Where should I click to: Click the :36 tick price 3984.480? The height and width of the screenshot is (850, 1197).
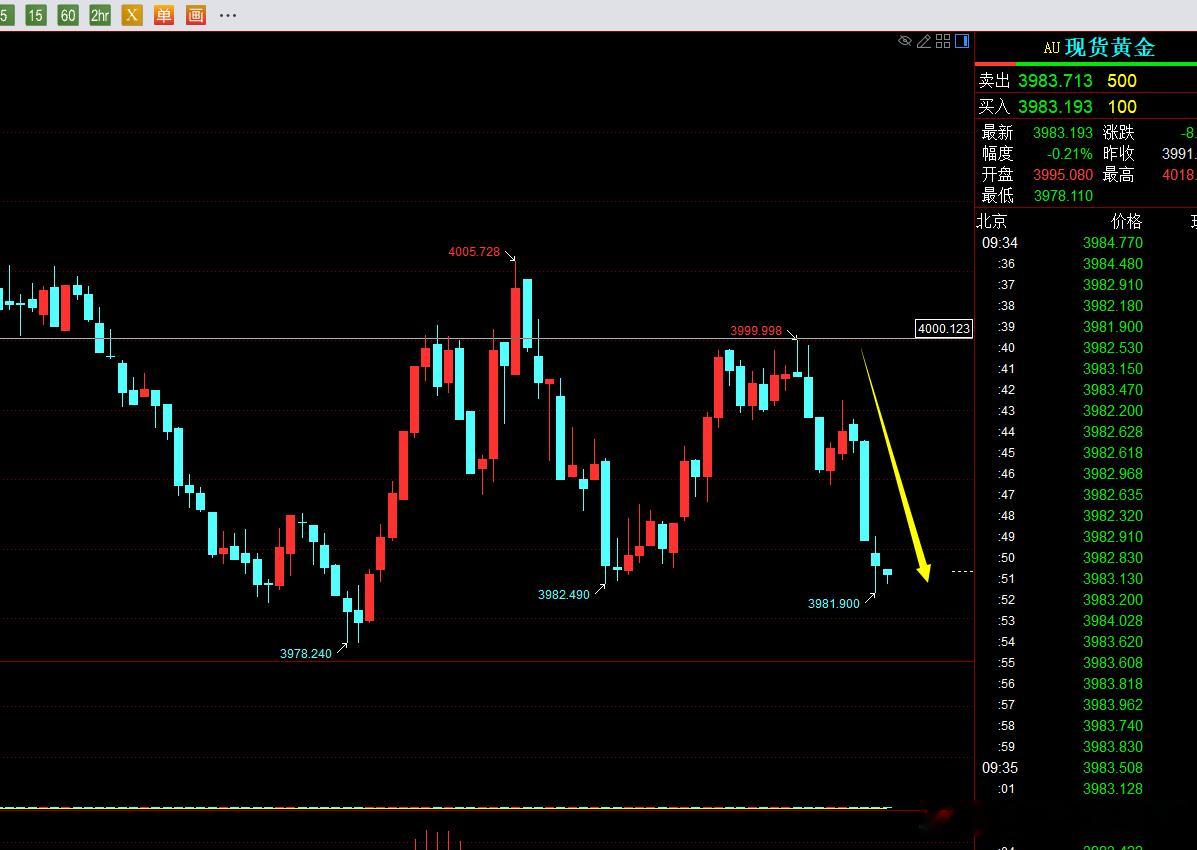click(1112, 263)
